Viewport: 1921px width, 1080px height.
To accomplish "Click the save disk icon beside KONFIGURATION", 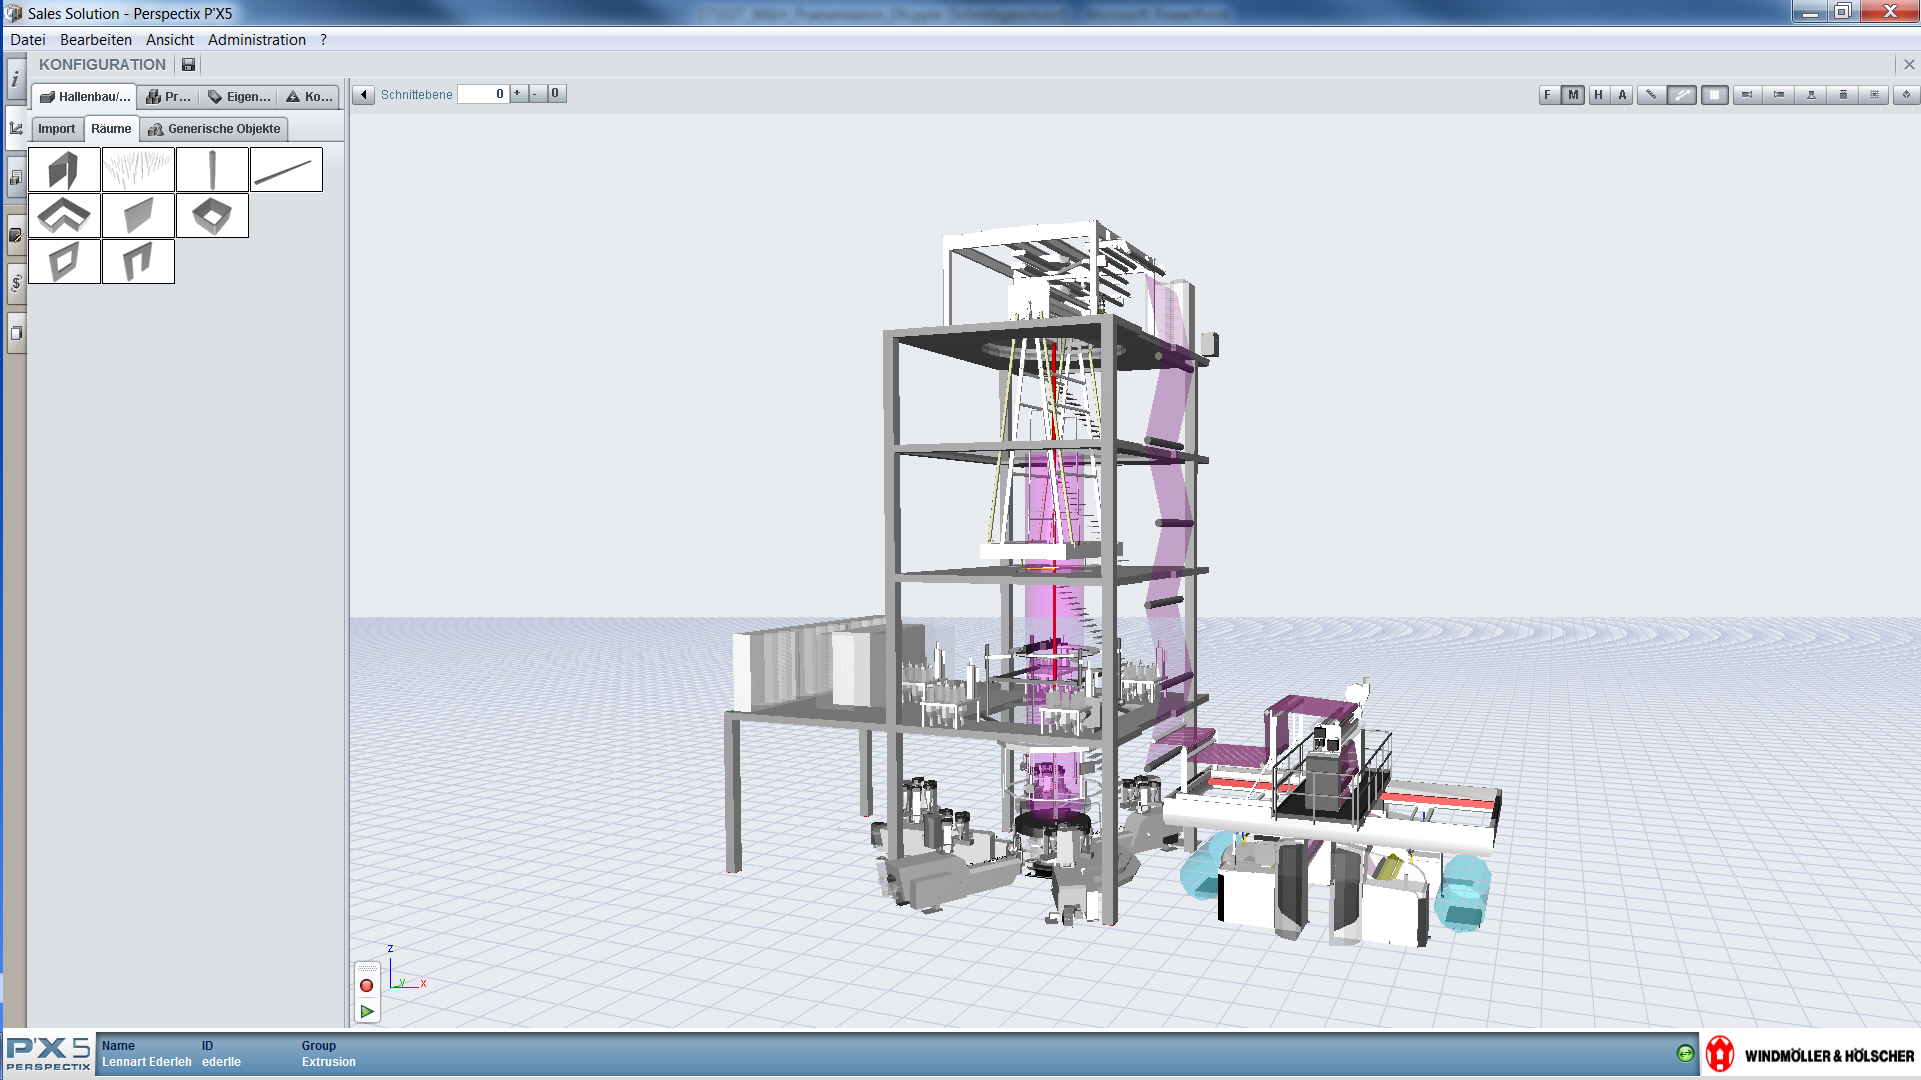I will pos(188,65).
